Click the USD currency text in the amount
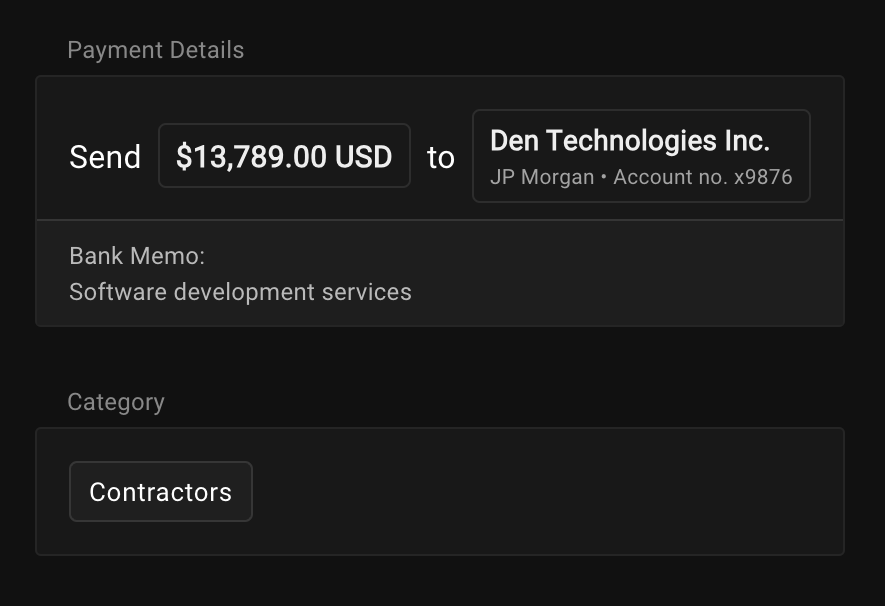 pos(363,157)
